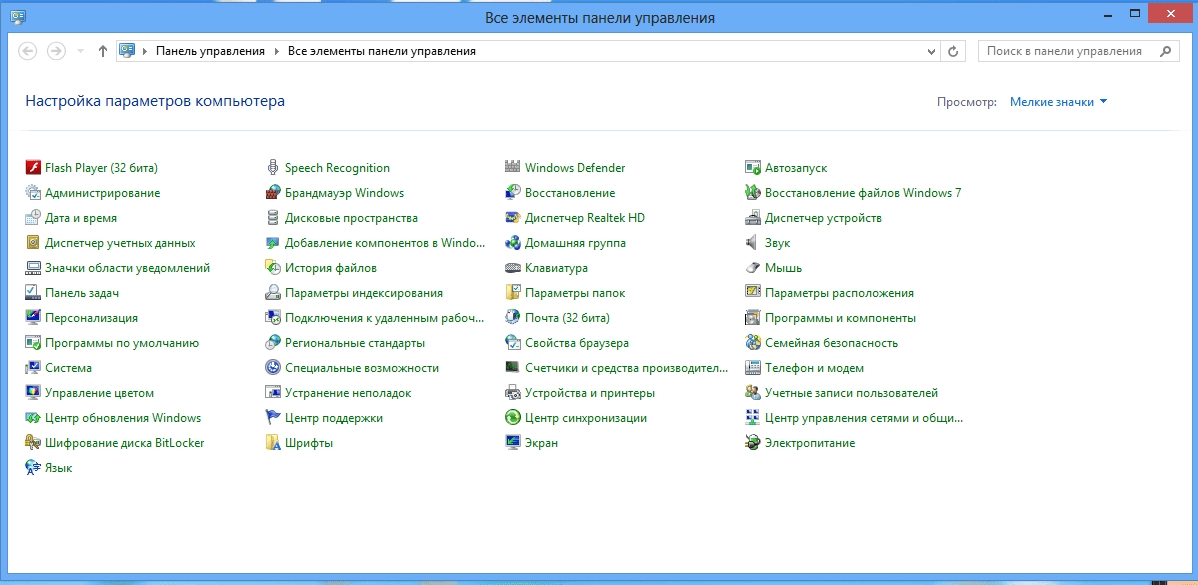Screen dimensions: 1198x585
Task: Expand the address bar history dropdown arrow
Action: click(931, 52)
